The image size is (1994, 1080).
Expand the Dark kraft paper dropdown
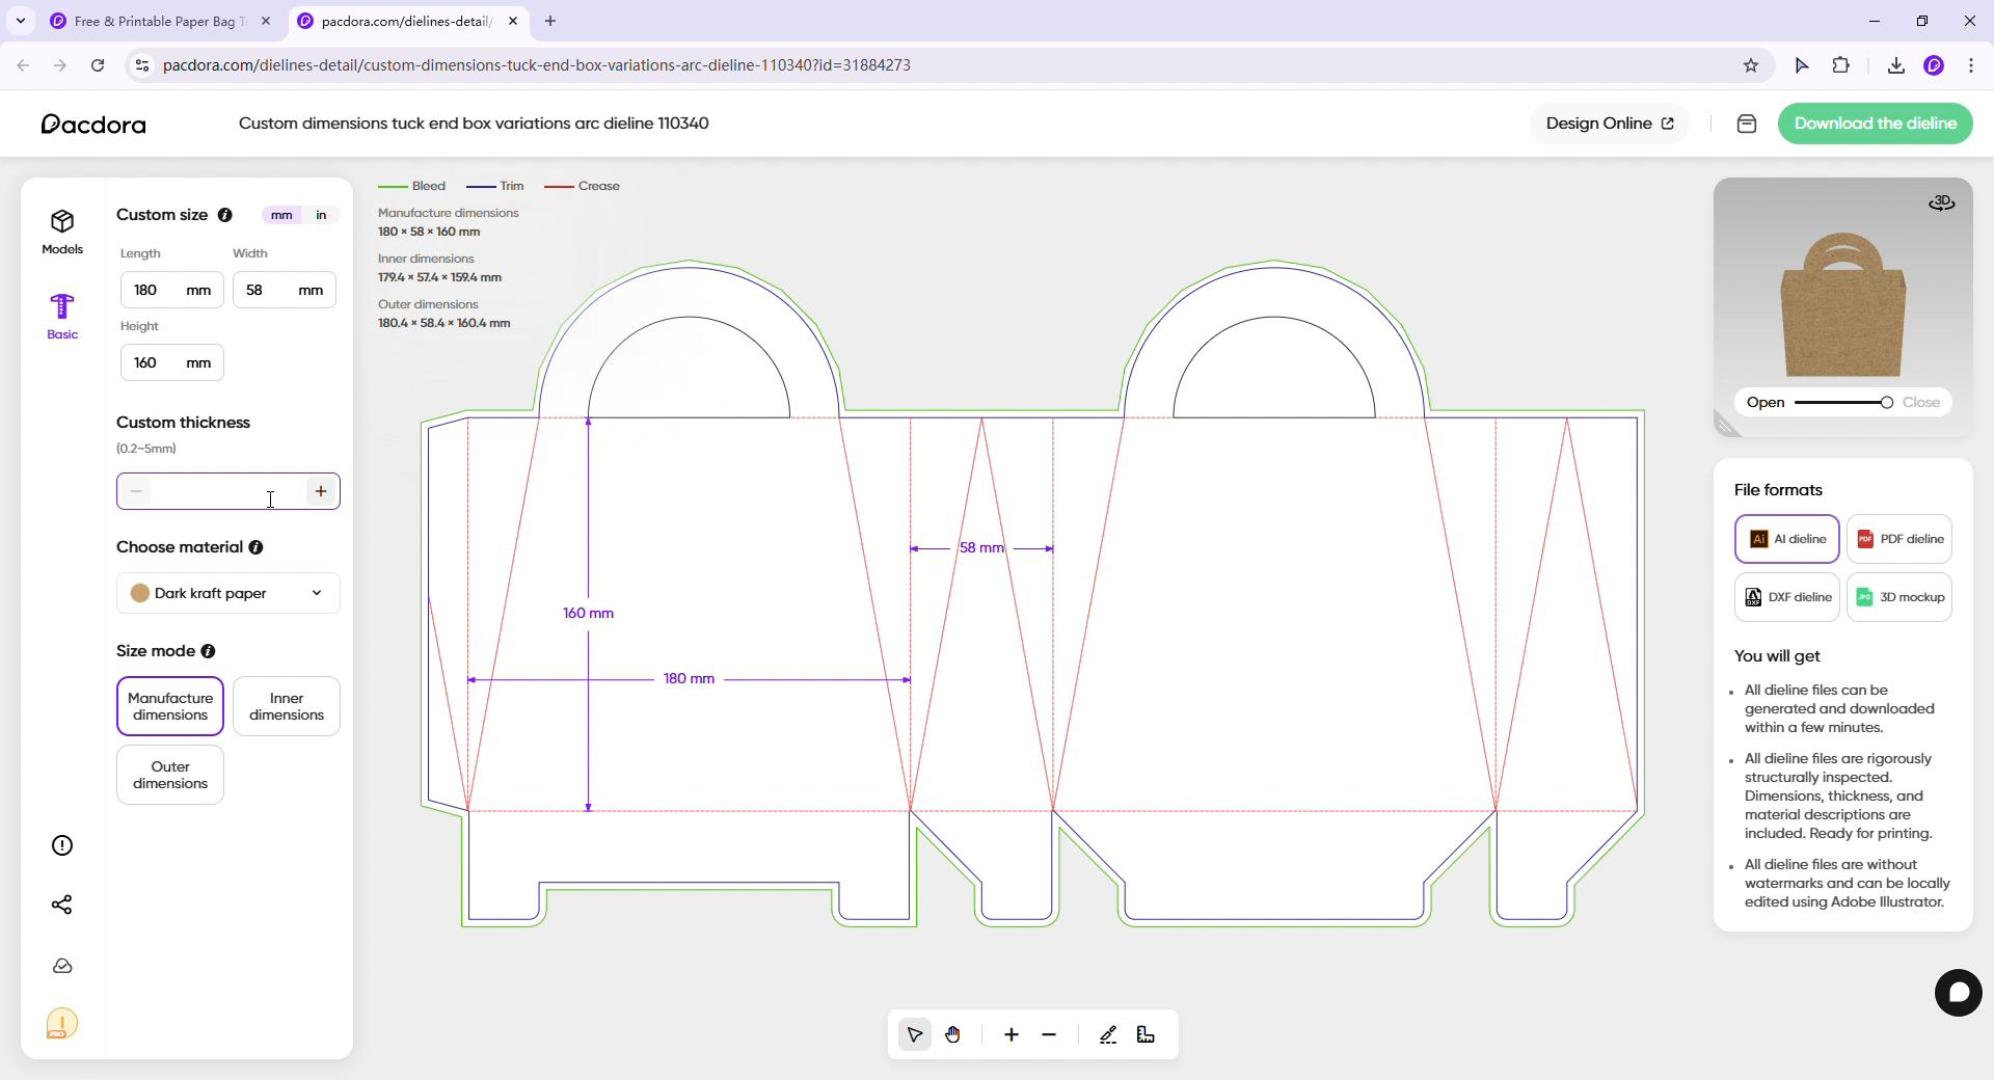[228, 593]
